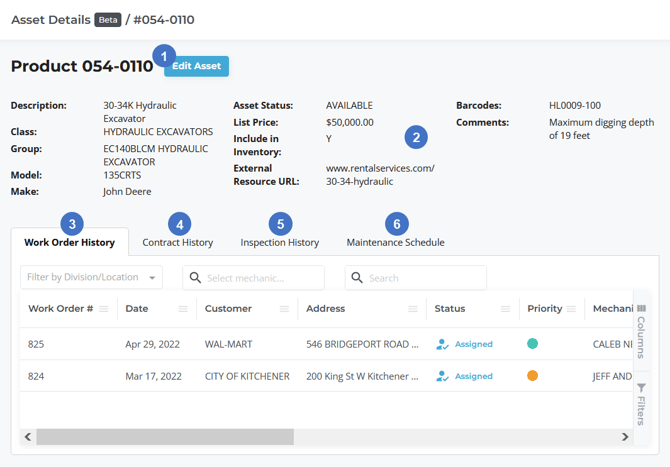Screen dimensions: 670x467
Task: Click the assigned user icon for work order 825
Action: coord(442,344)
